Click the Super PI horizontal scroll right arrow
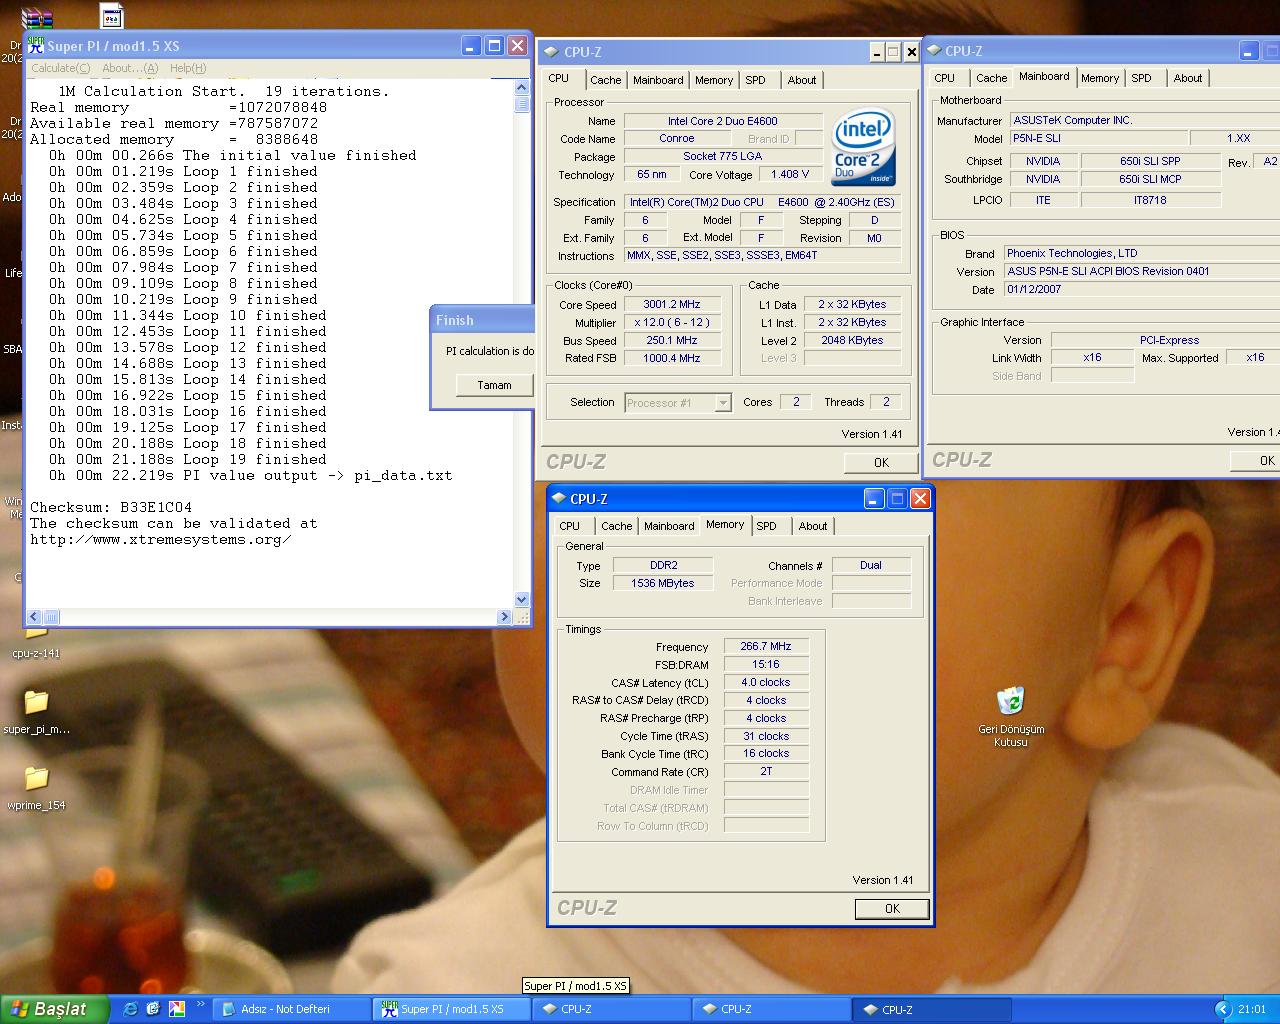The width and height of the screenshot is (1280, 1024). (x=504, y=617)
